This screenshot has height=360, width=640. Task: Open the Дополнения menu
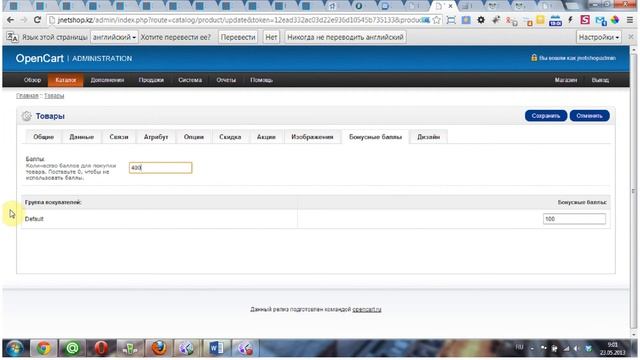pyautogui.click(x=107, y=80)
